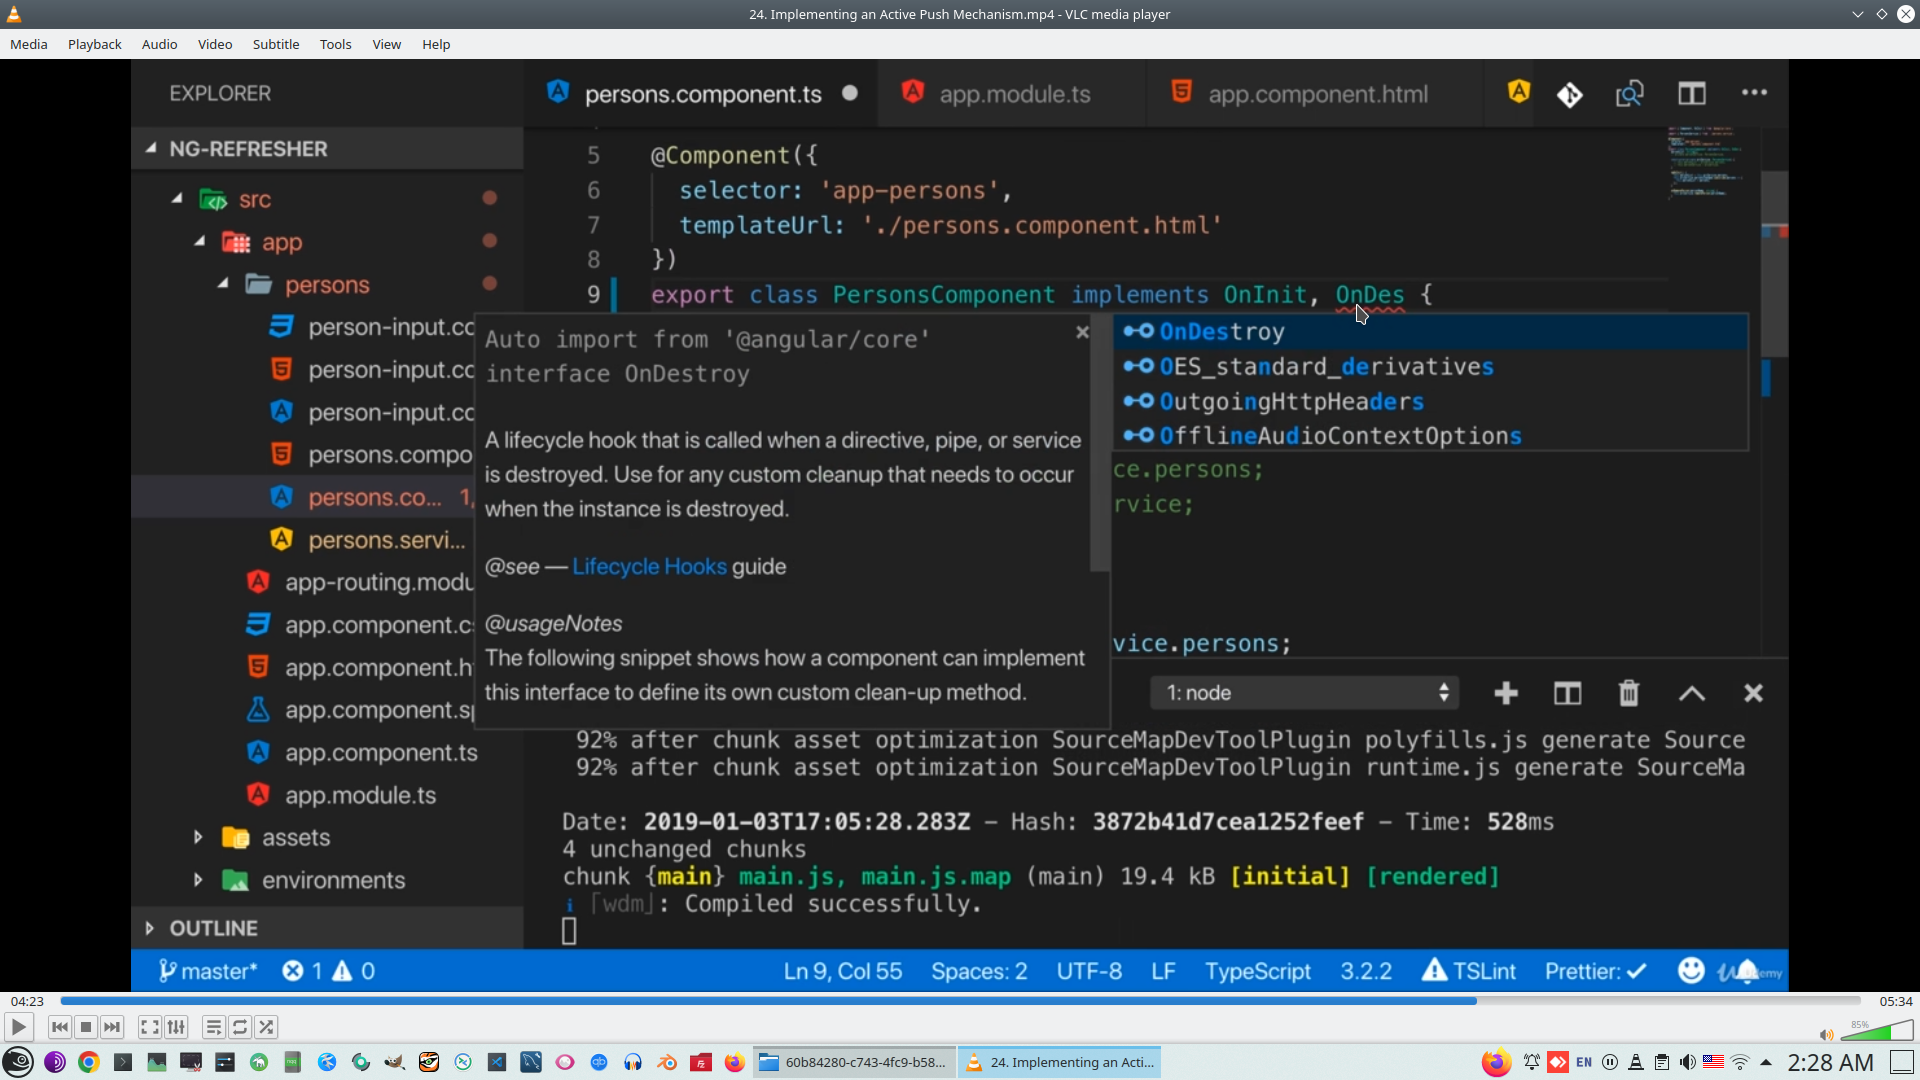Open the '1: node' terminal dropdown

click(1304, 692)
